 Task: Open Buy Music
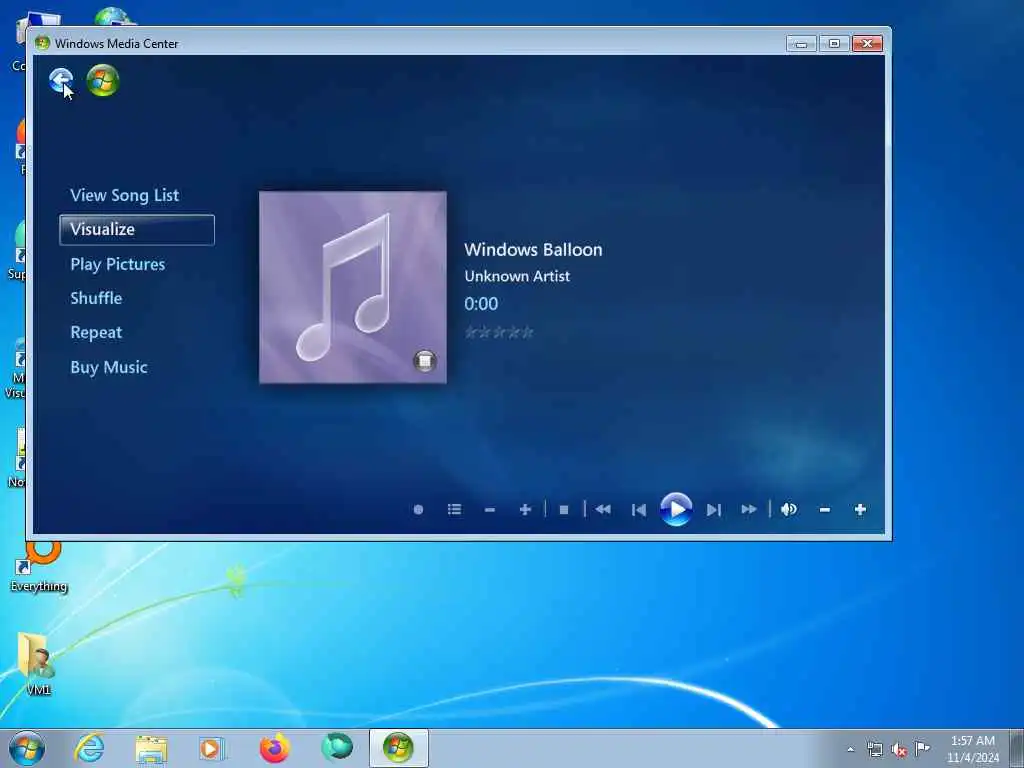109,367
